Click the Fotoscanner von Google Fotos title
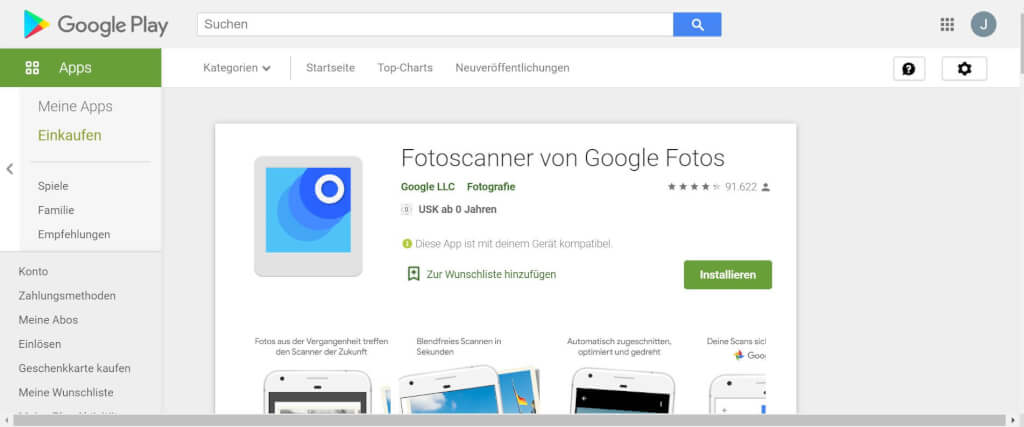This screenshot has width=1024, height=427. (563, 158)
